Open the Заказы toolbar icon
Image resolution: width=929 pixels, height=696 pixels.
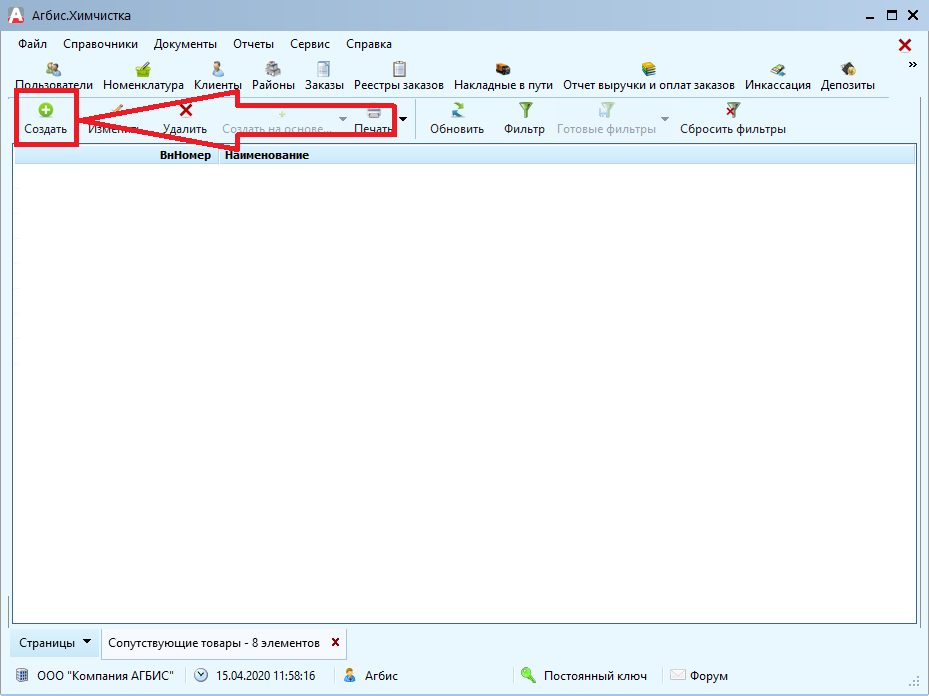tap(324, 76)
